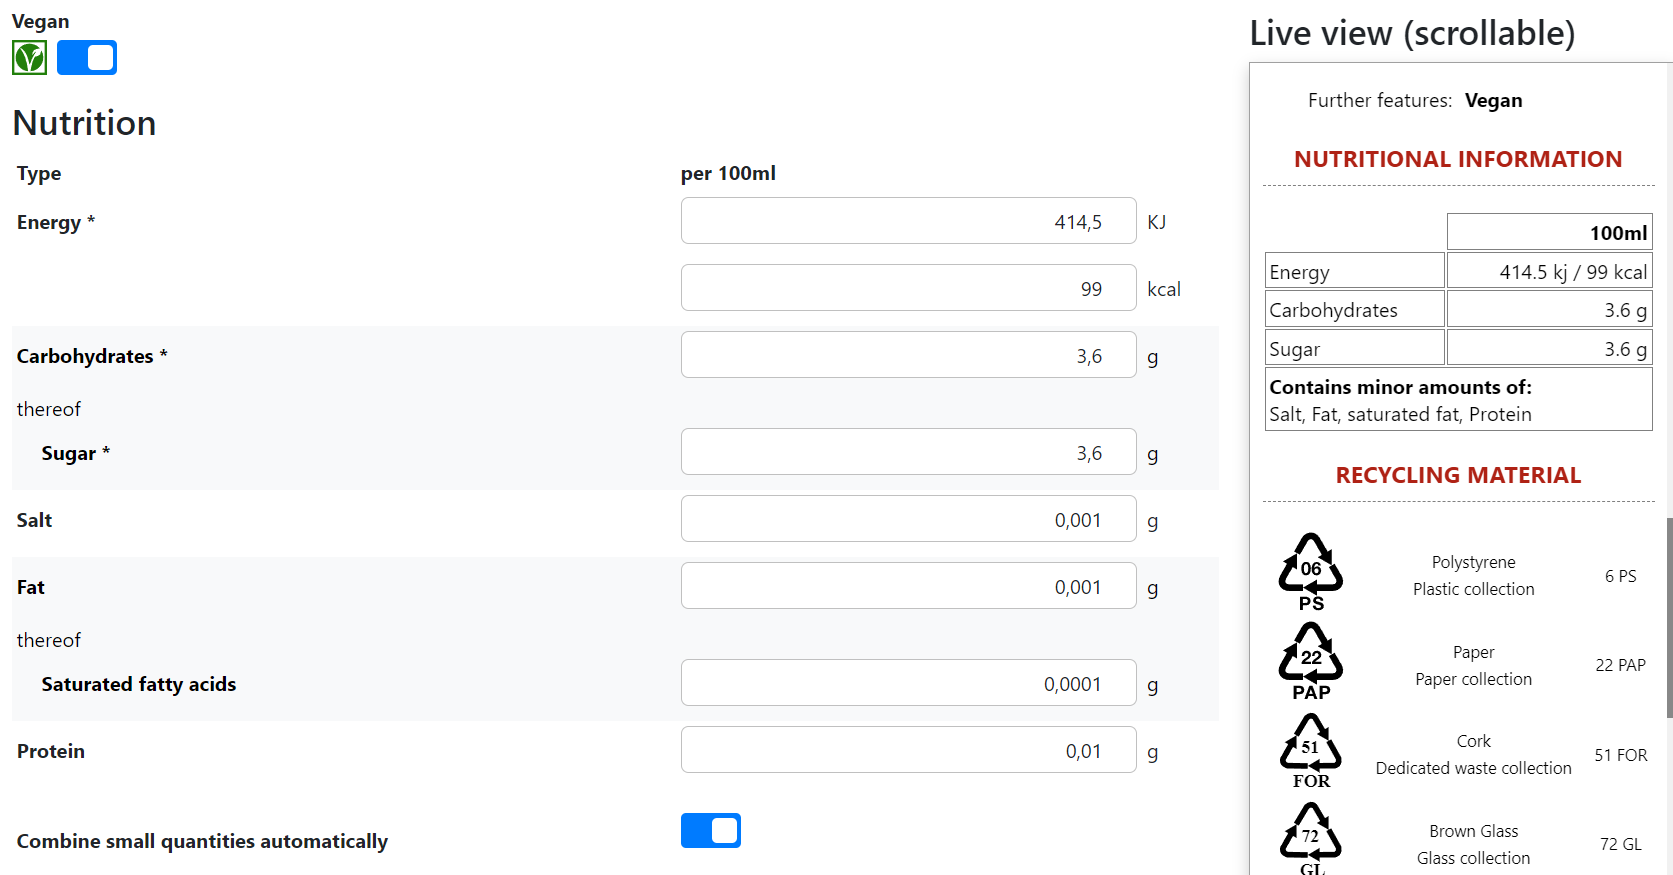This screenshot has height=875, width=1673.
Task: Click the Contains minor amounts box
Action: pyautogui.click(x=1458, y=400)
